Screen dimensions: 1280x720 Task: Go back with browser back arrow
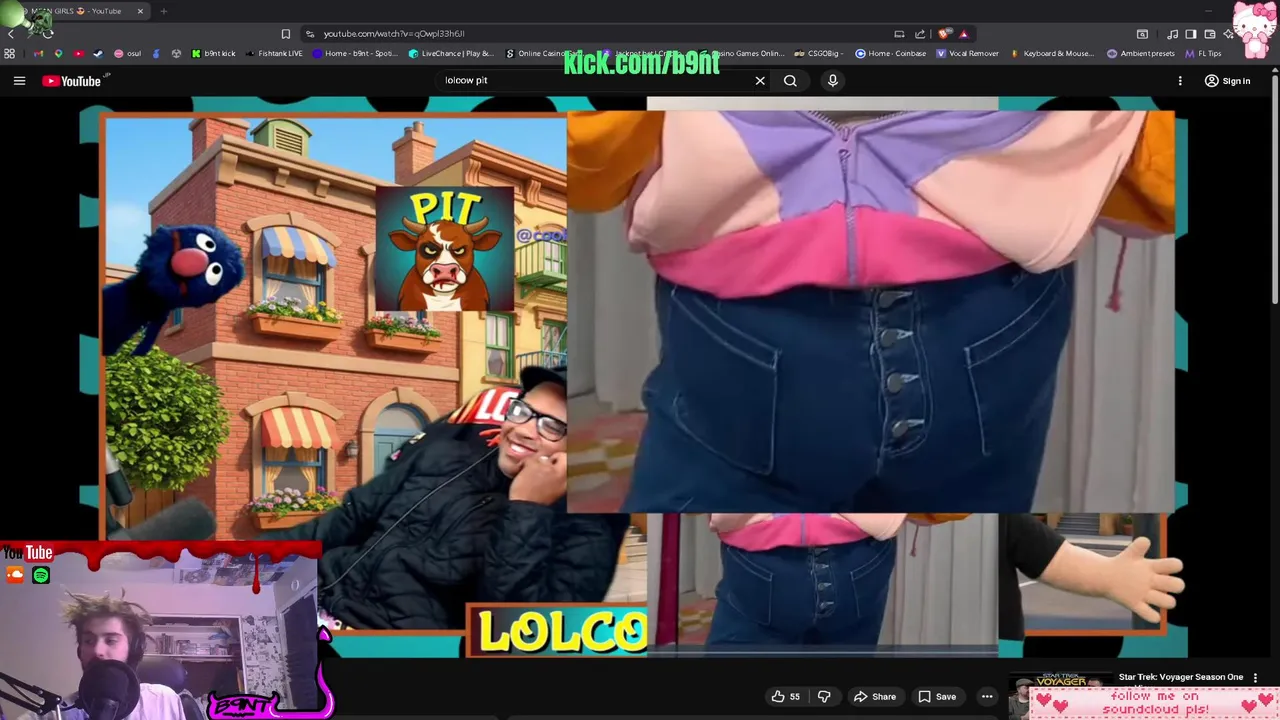(x=11, y=34)
